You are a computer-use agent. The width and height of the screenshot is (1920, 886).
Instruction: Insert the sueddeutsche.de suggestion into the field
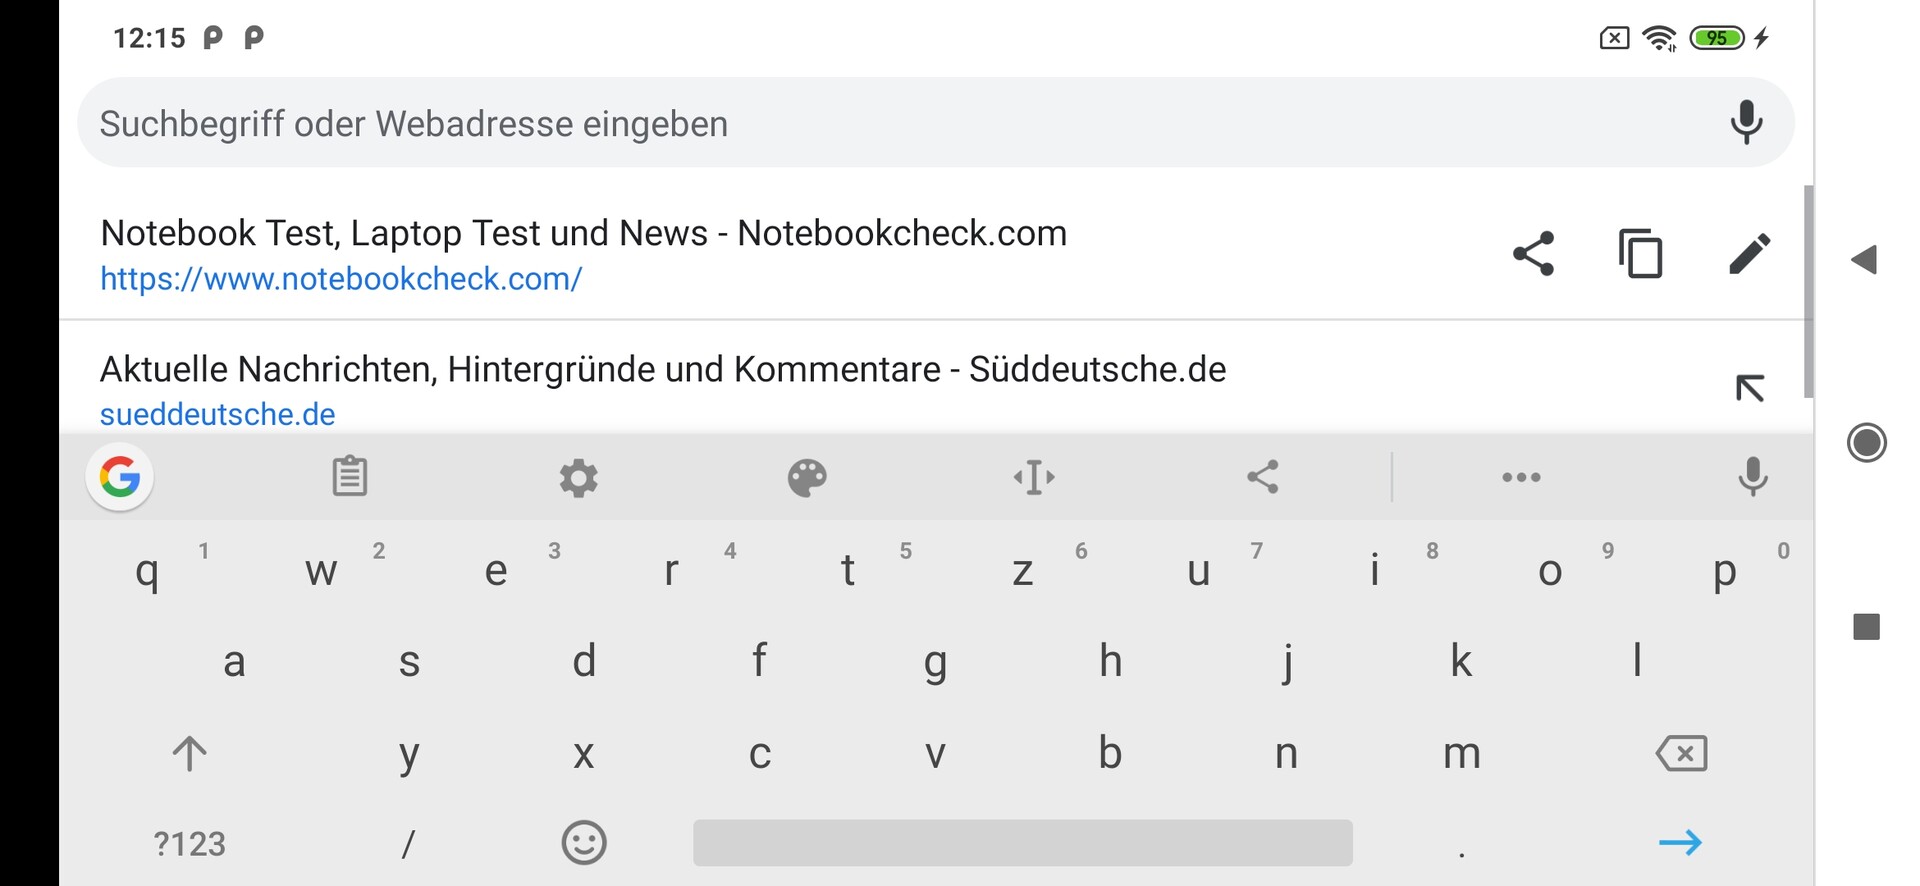1750,388
